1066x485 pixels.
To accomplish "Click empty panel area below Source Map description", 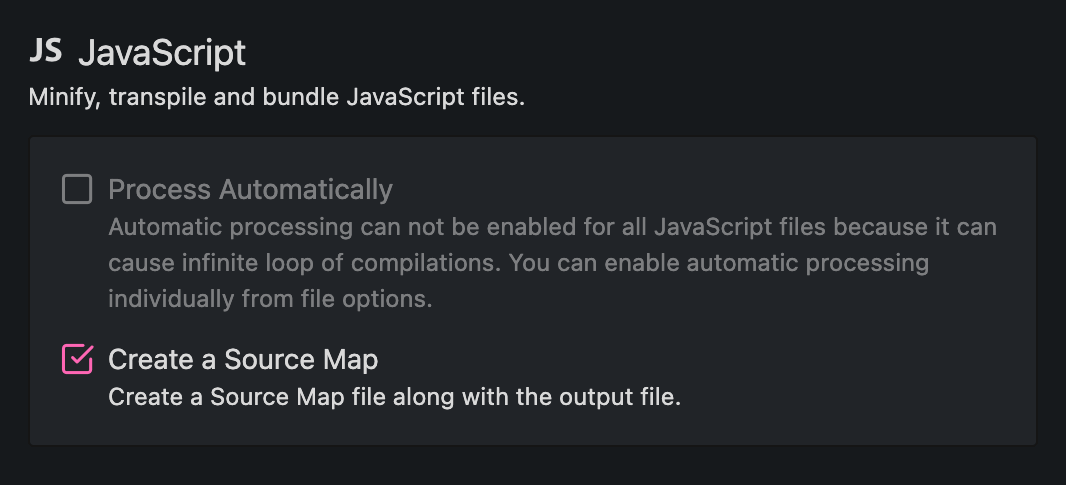I will (532, 426).
